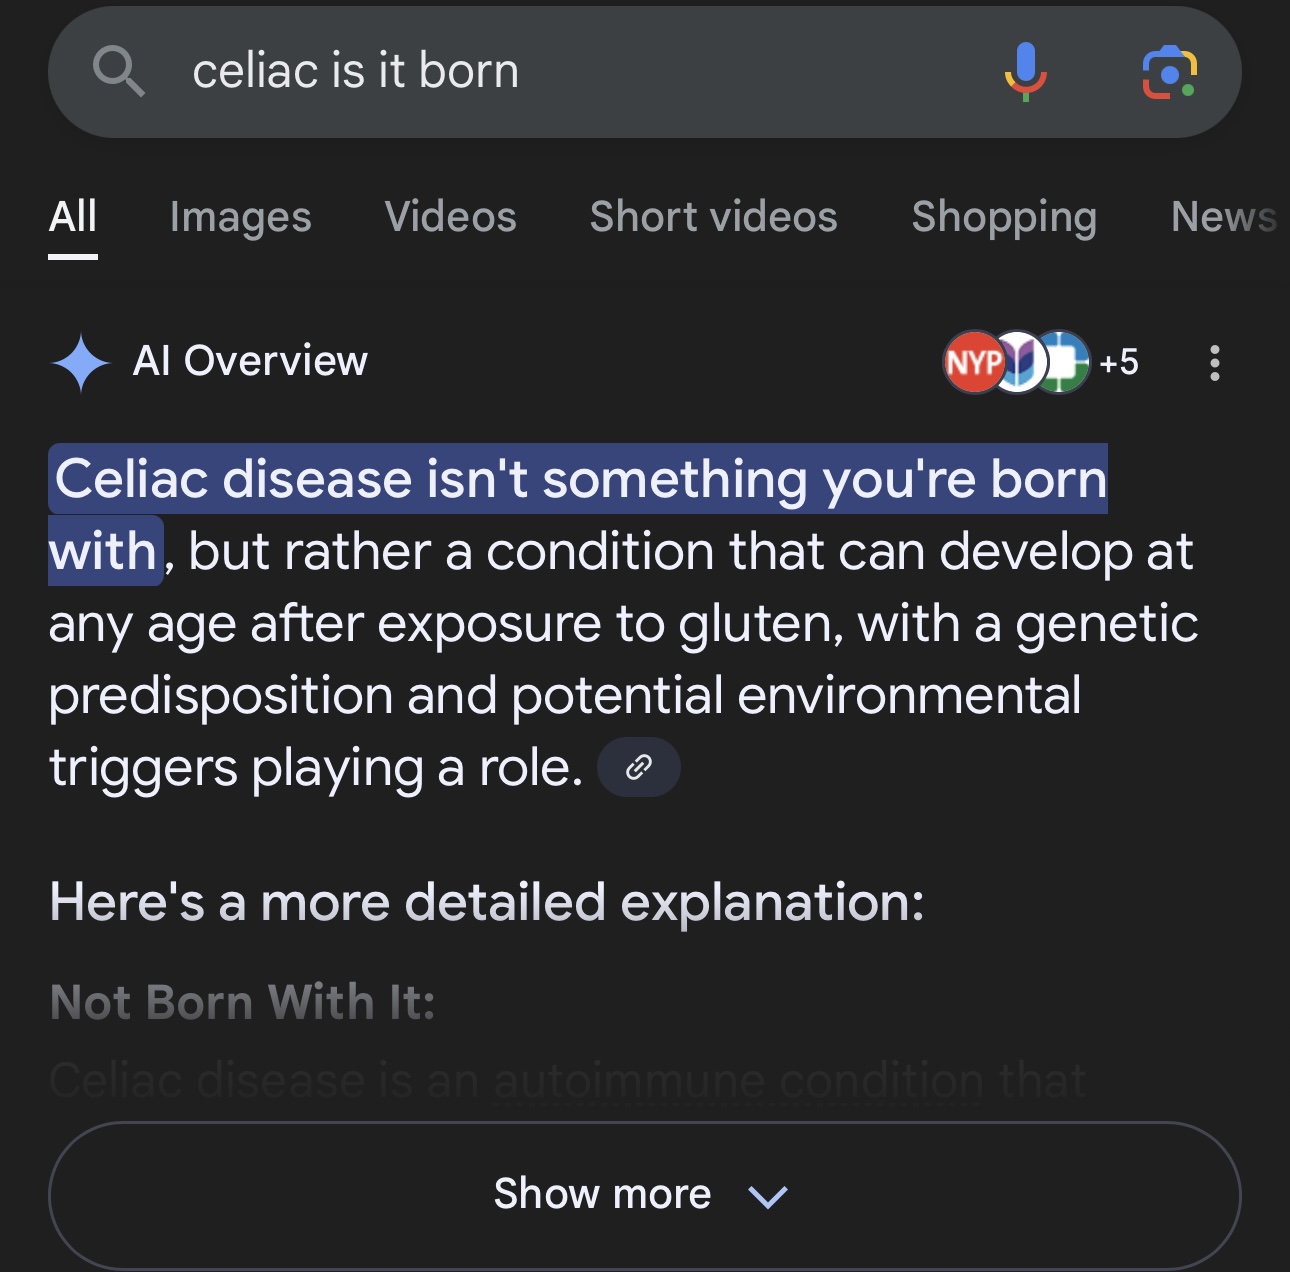
Task: Open Google Lens camera search
Action: [x=1169, y=72]
